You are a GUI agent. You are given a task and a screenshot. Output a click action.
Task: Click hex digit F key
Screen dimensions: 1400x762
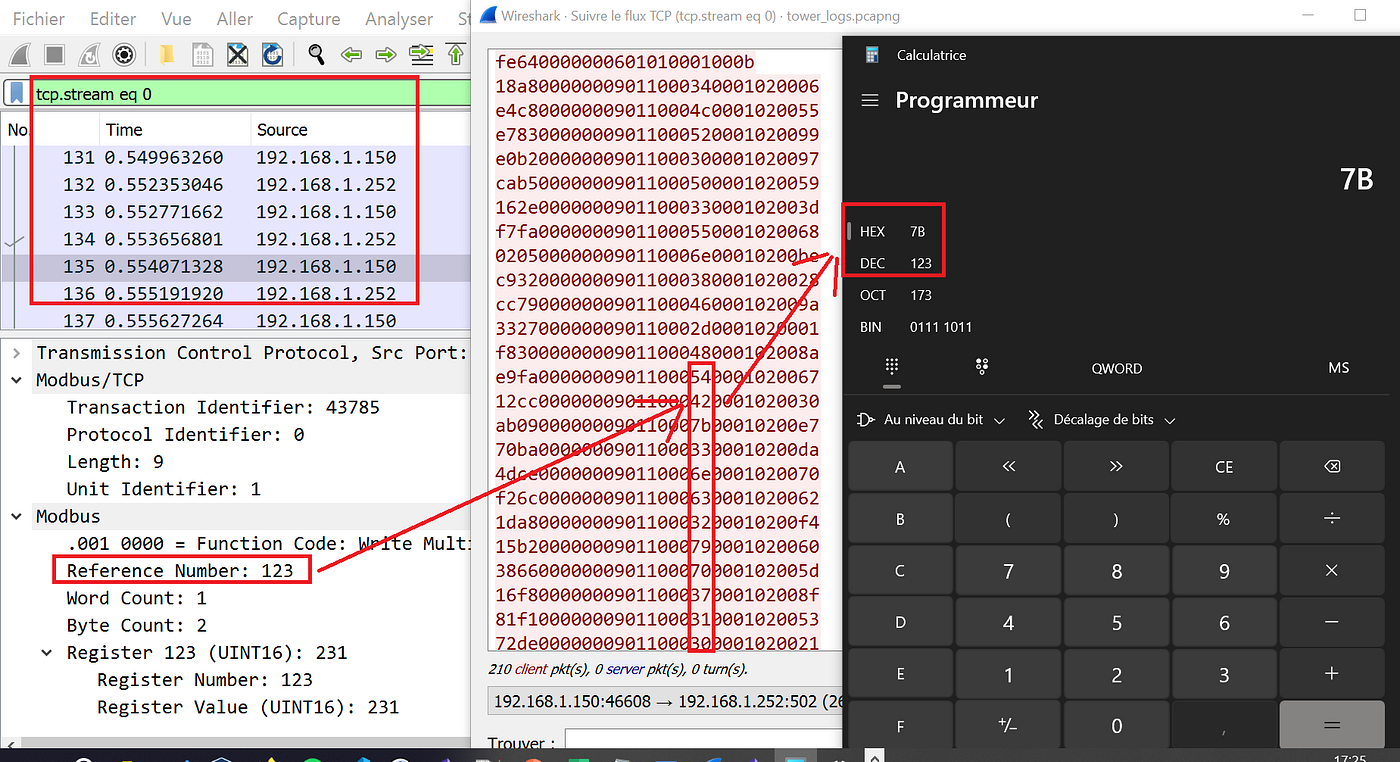click(900, 726)
